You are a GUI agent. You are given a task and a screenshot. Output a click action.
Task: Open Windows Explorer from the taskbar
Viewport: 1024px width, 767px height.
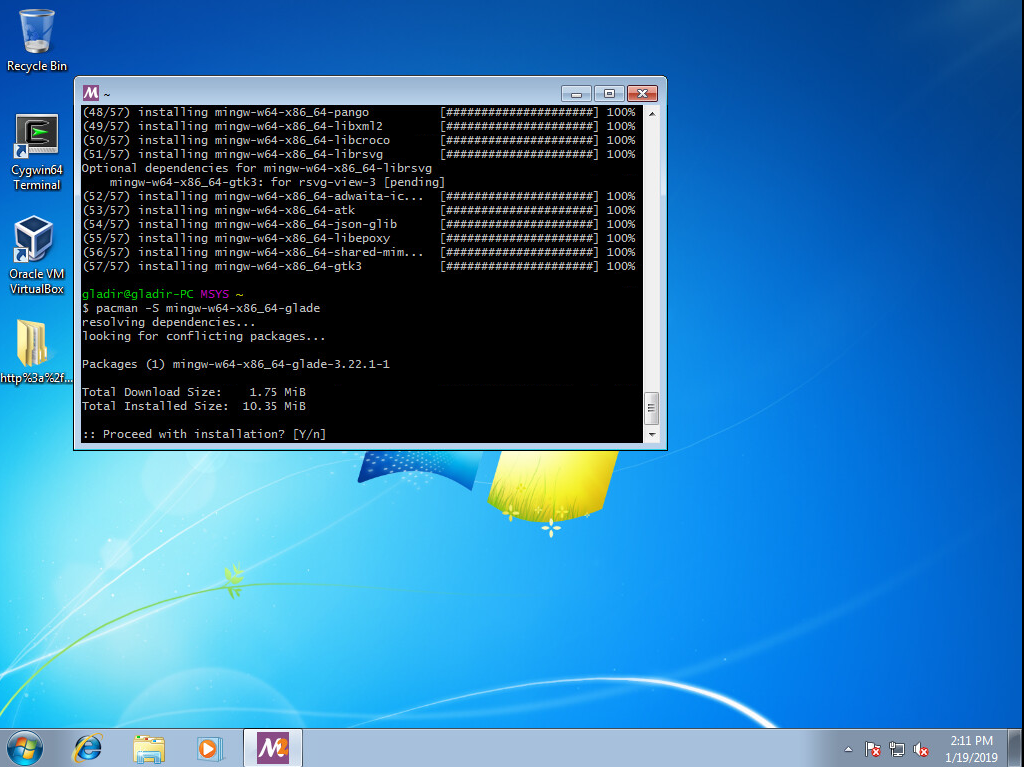149,747
